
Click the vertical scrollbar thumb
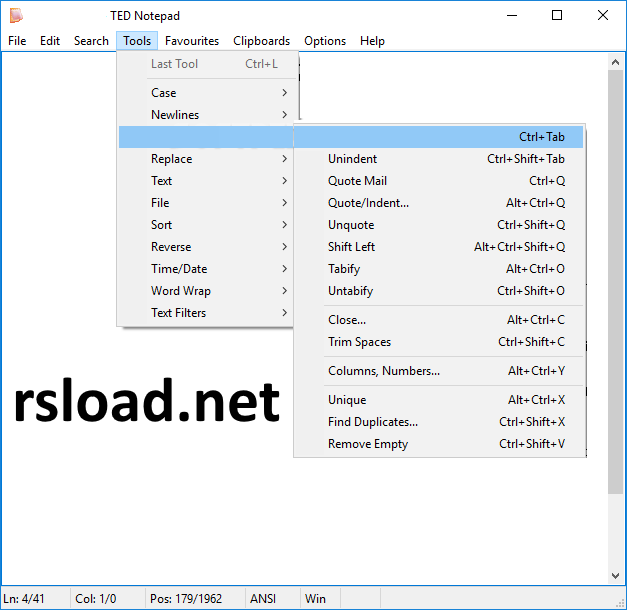pyautogui.click(x=615, y=282)
